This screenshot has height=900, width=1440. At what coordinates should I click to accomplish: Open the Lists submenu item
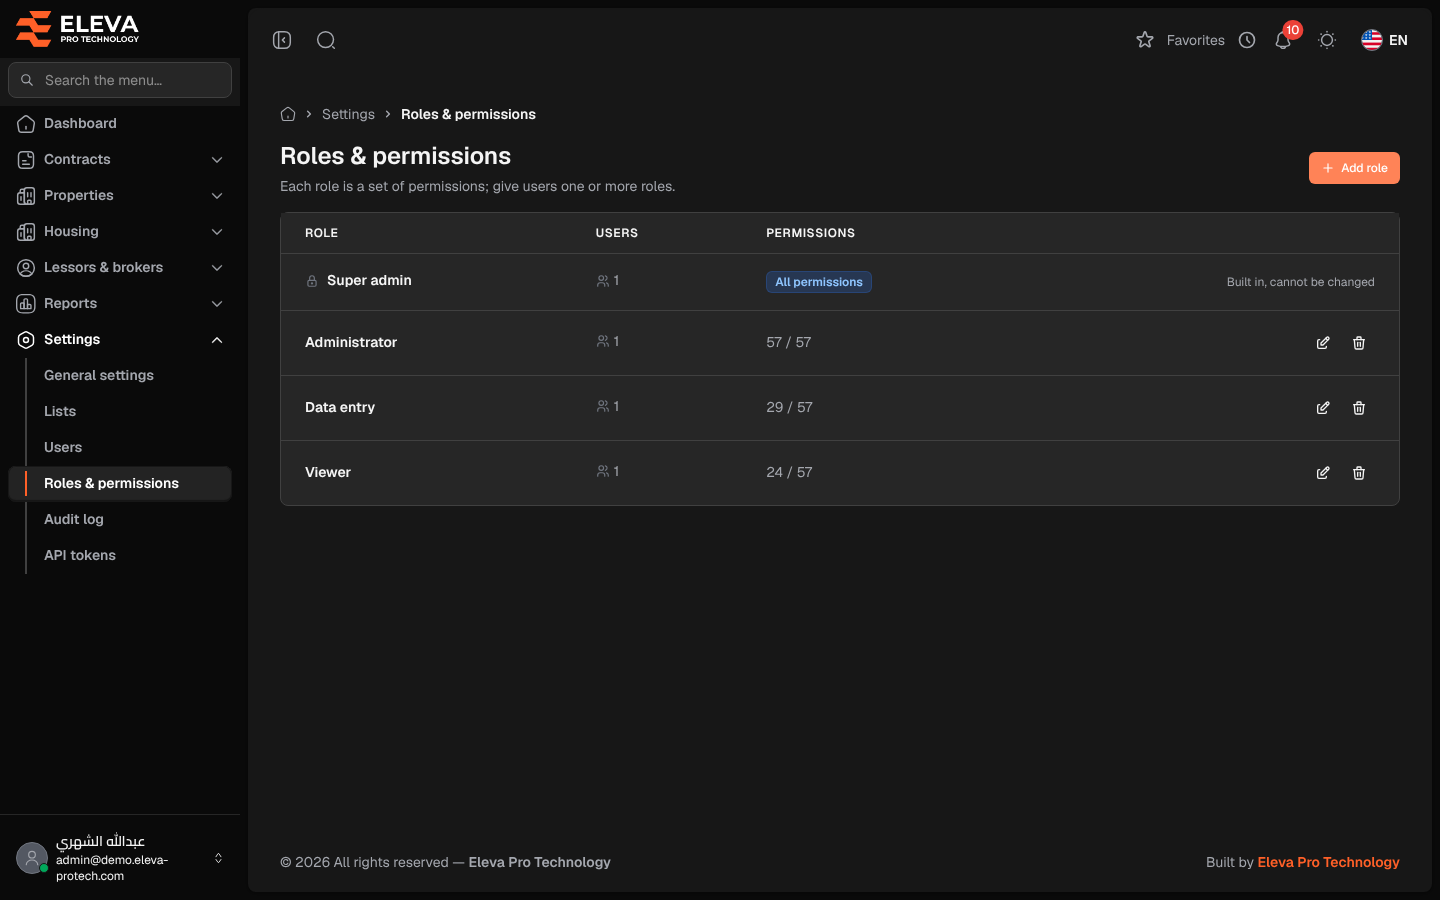pos(60,411)
